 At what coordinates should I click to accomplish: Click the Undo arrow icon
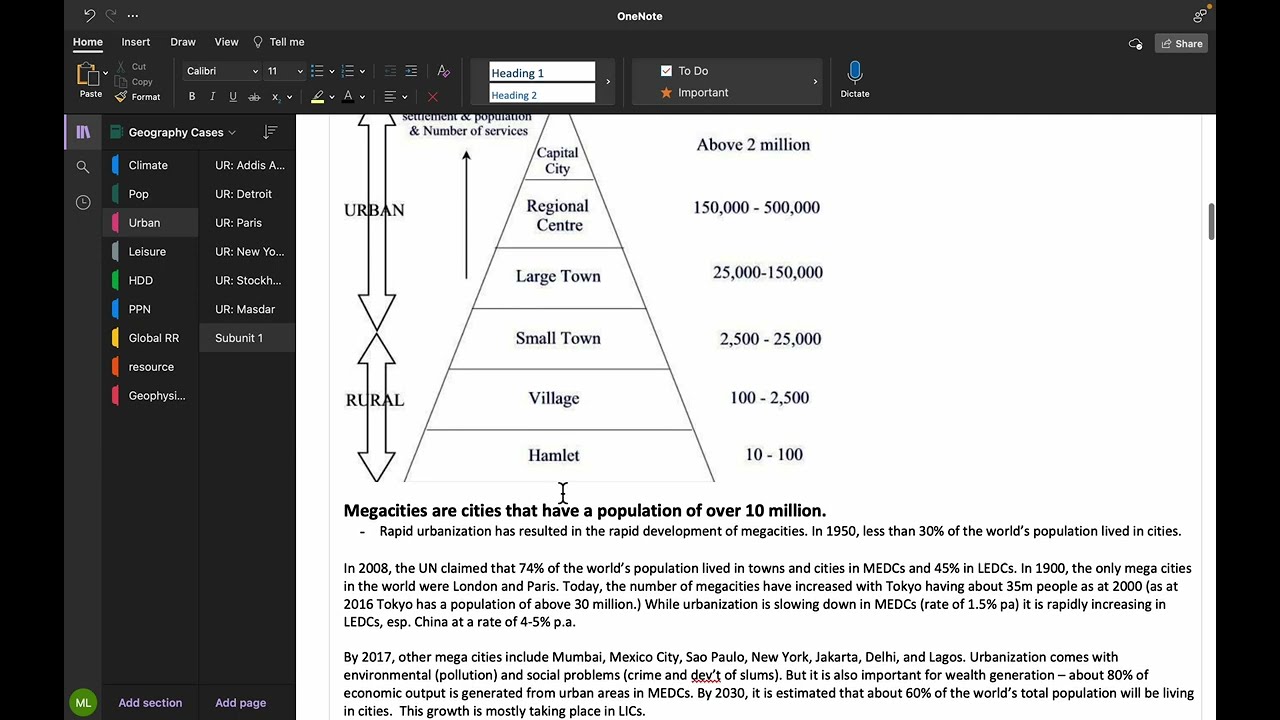[89, 16]
